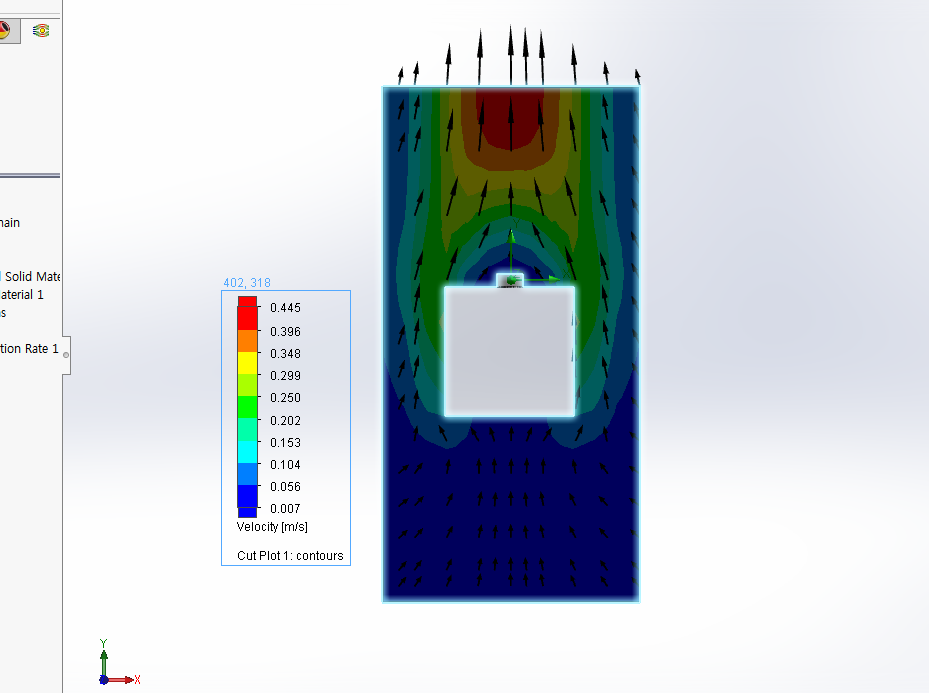Click the legend value 0.396
This screenshot has width=929, height=693.
[286, 332]
